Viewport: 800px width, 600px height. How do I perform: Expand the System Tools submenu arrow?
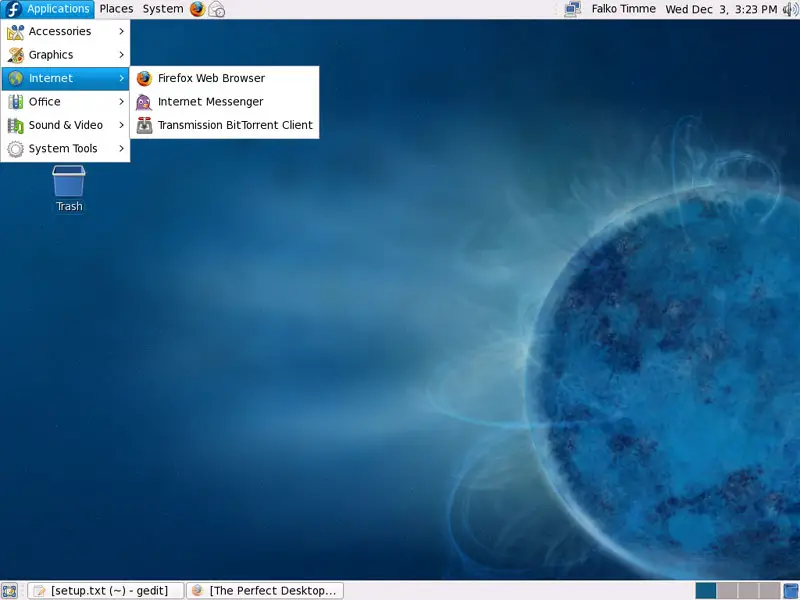tap(121, 149)
